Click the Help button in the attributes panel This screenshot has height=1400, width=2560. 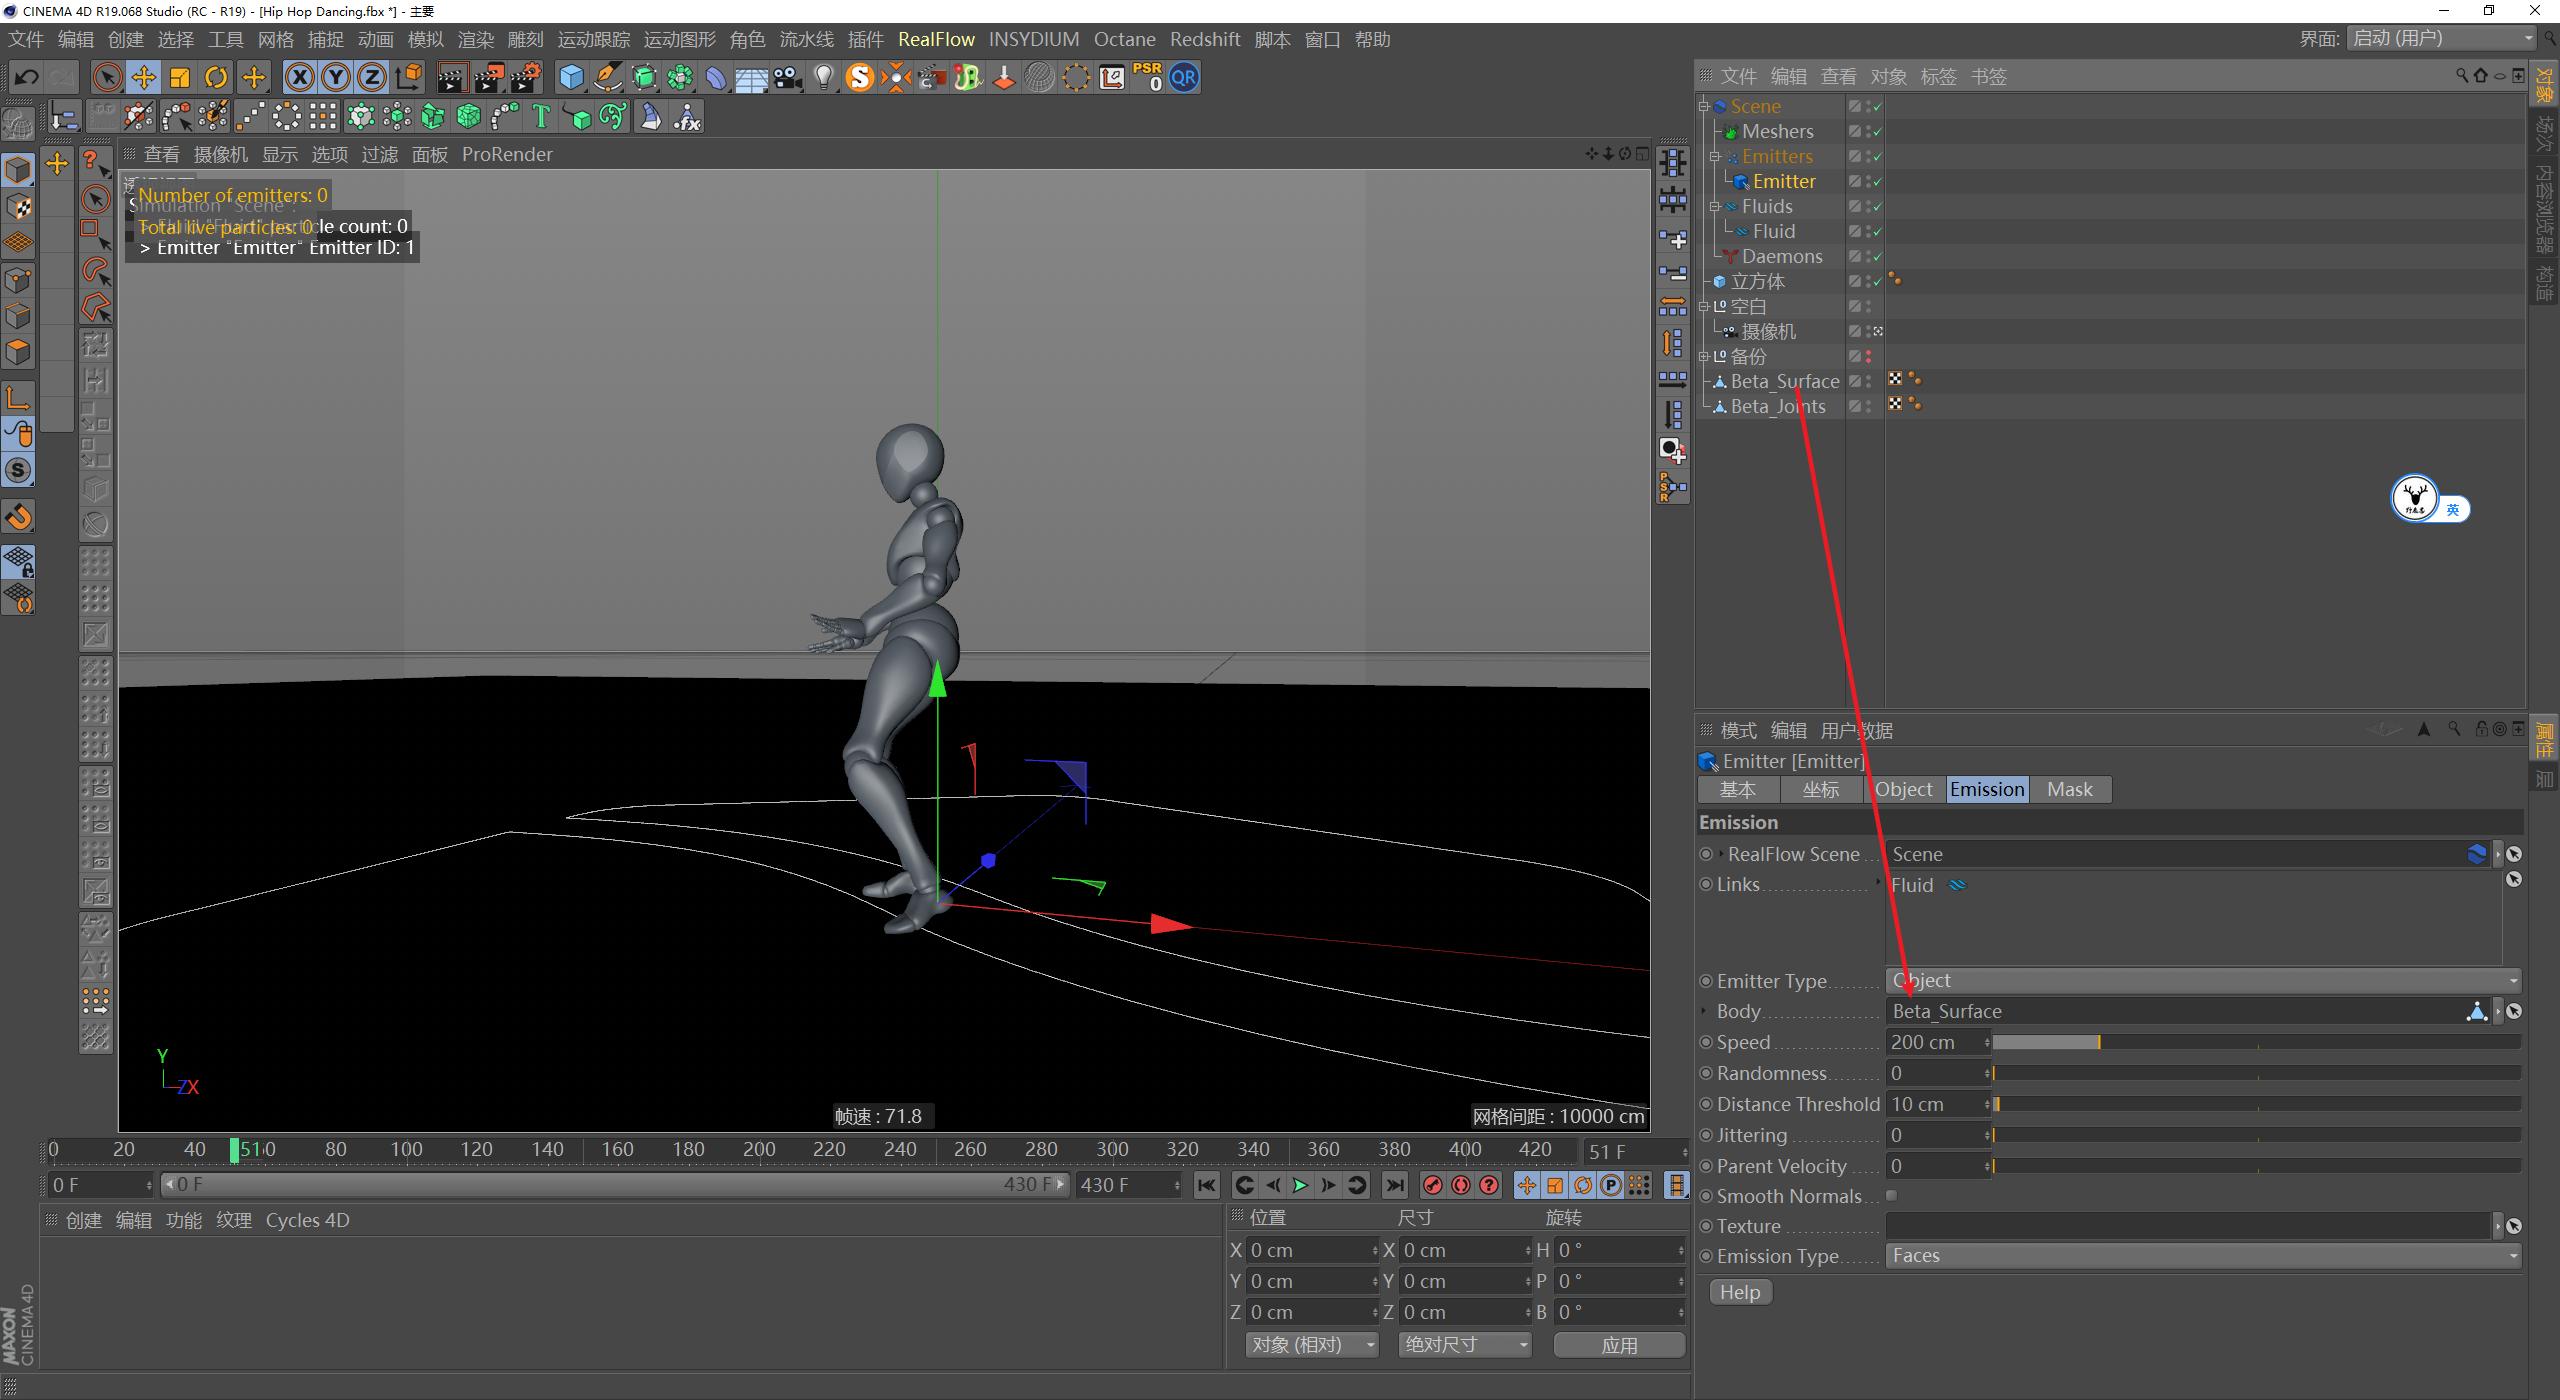(1739, 1292)
